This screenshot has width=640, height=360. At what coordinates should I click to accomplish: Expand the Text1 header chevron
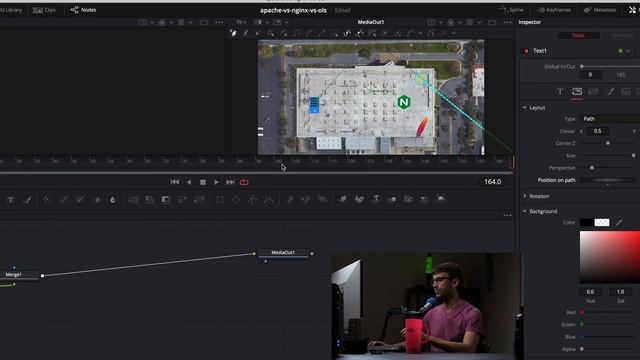(x=628, y=51)
